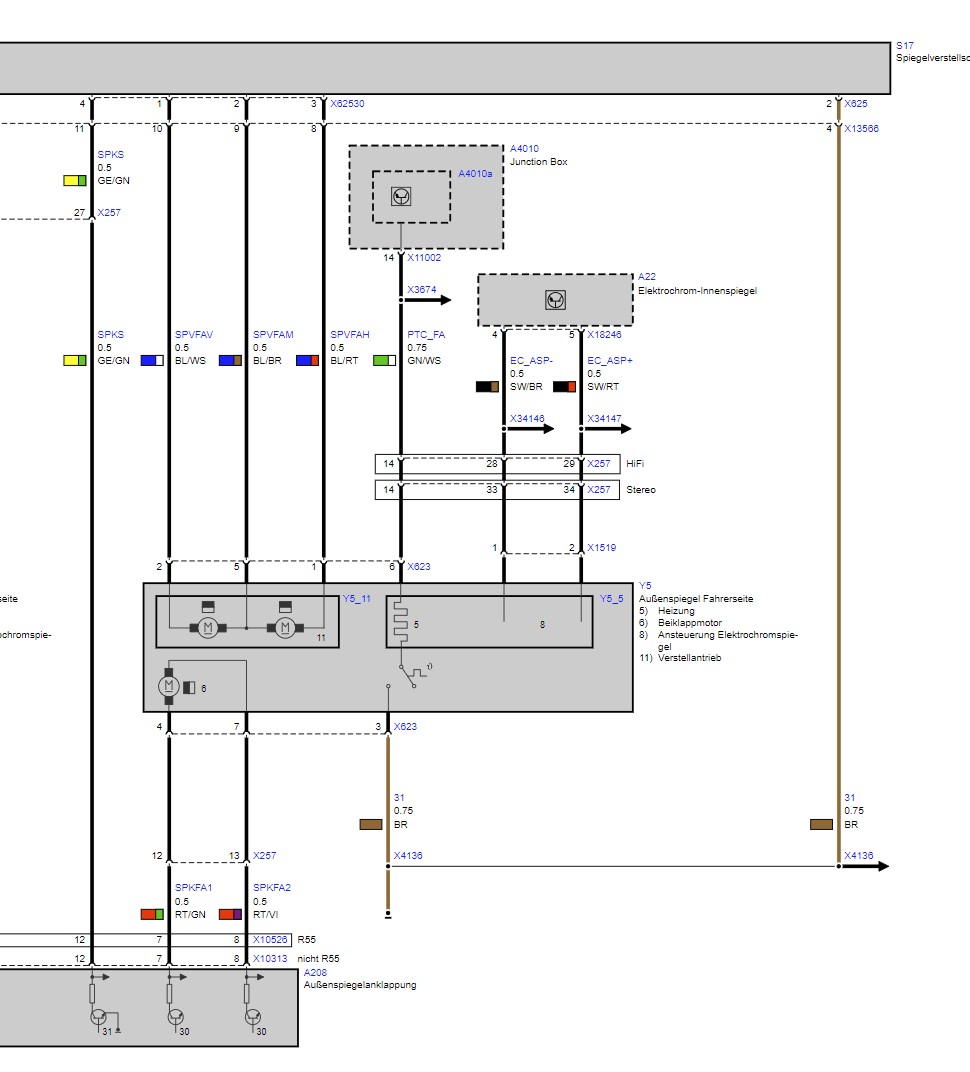
Task: Click the icon in the Elektrochrom-Innenspiegel box
Action: click(555, 300)
